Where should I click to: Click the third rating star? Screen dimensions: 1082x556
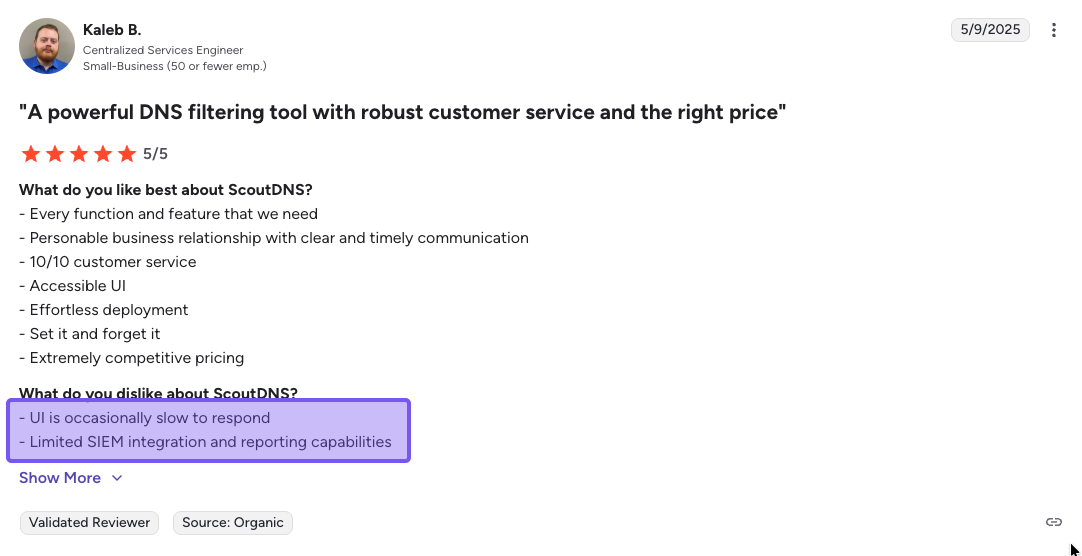tap(79, 154)
